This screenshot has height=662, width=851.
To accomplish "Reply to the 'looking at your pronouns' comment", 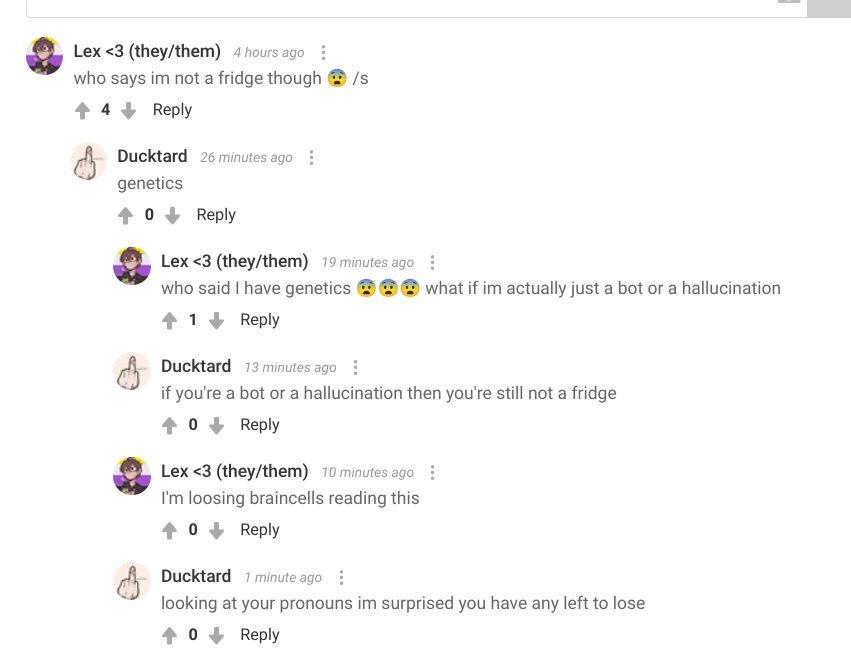I will click(260, 635).
